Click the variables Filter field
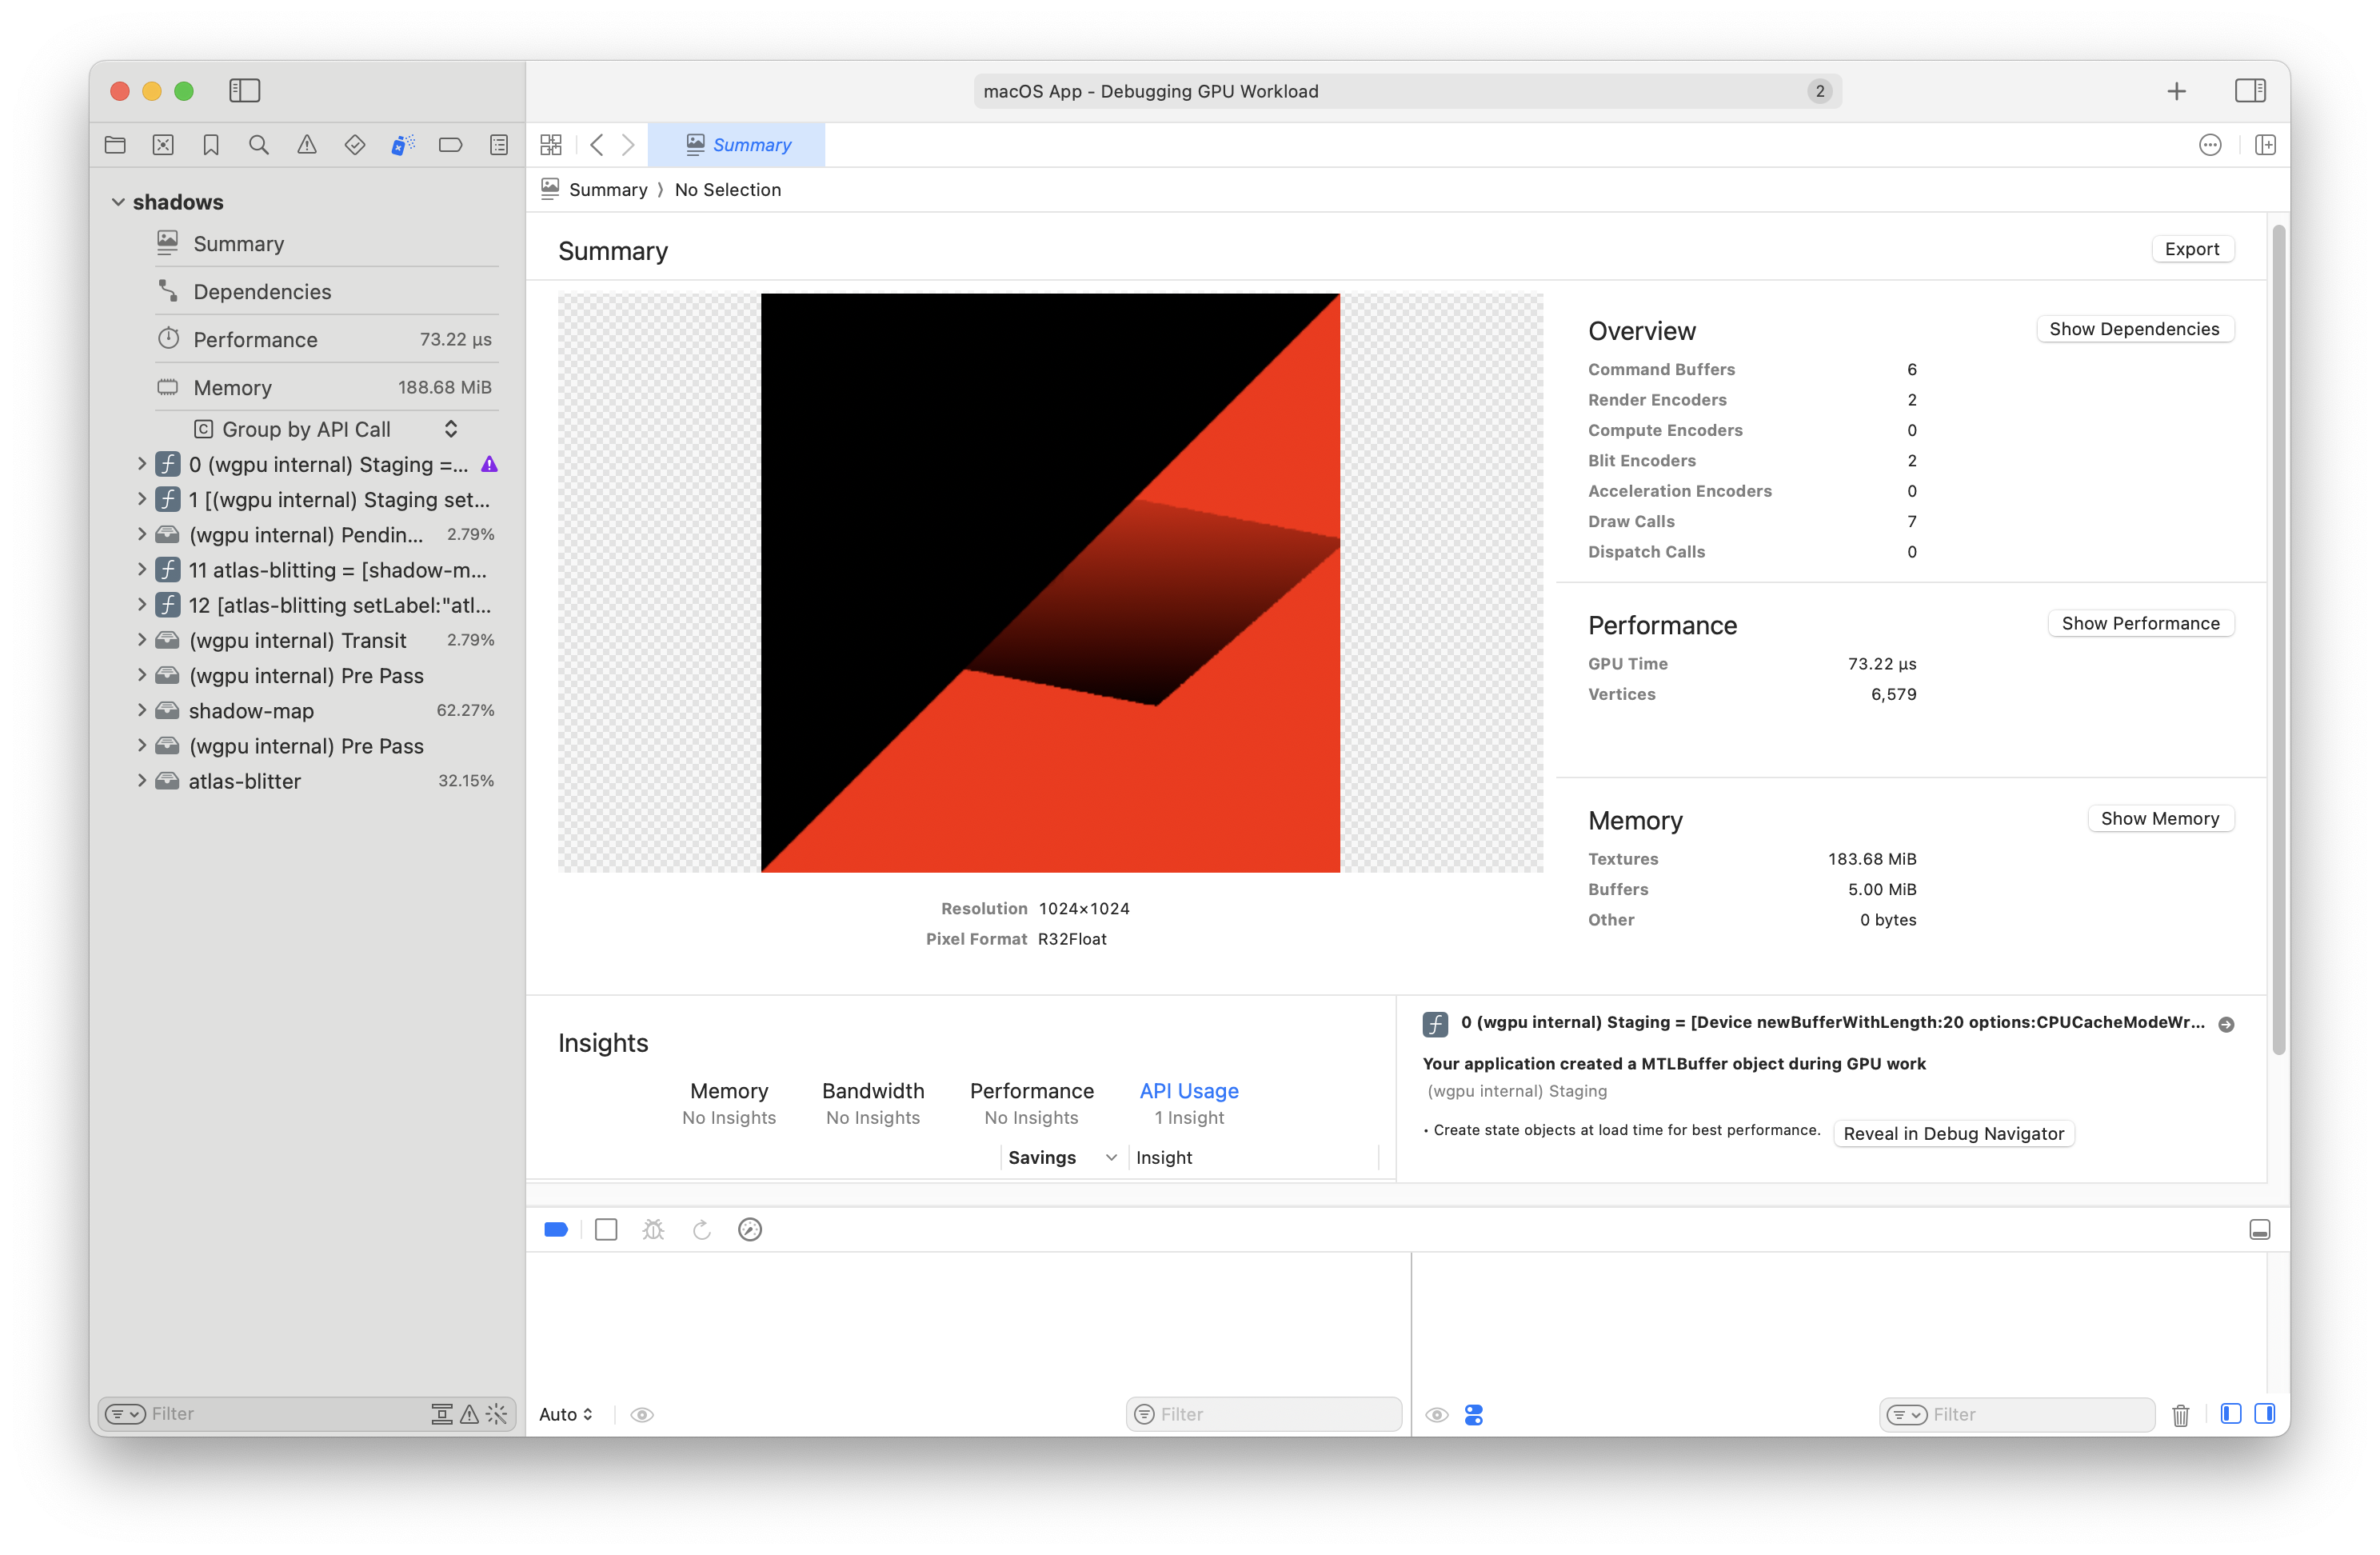 point(1264,1414)
